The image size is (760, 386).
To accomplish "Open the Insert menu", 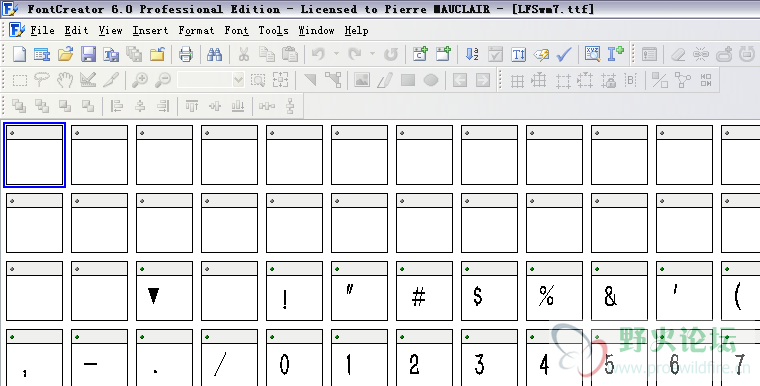I will [x=150, y=31].
